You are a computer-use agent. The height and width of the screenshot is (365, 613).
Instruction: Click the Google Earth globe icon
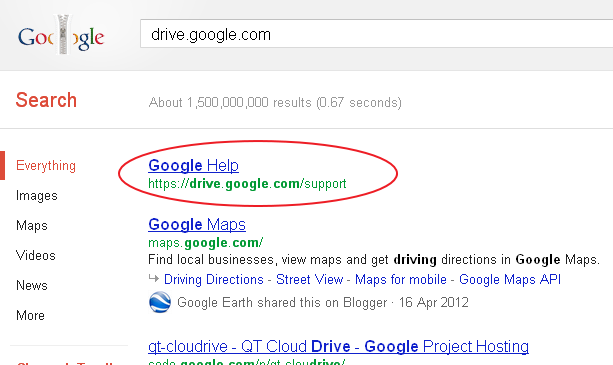click(x=160, y=302)
